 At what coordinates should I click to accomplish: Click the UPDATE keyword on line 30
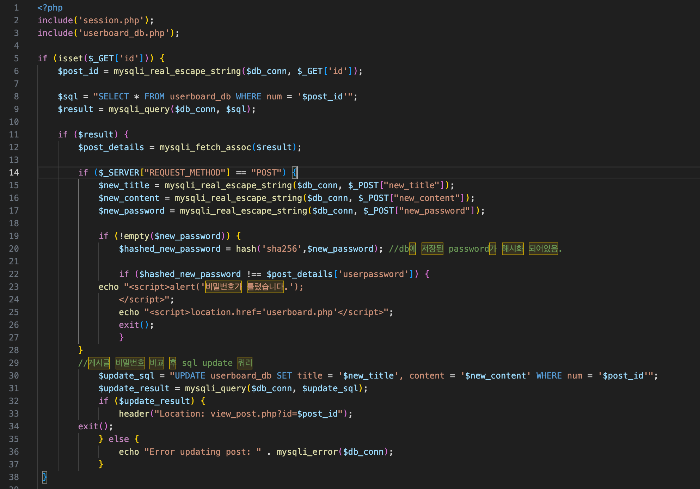tap(190, 376)
